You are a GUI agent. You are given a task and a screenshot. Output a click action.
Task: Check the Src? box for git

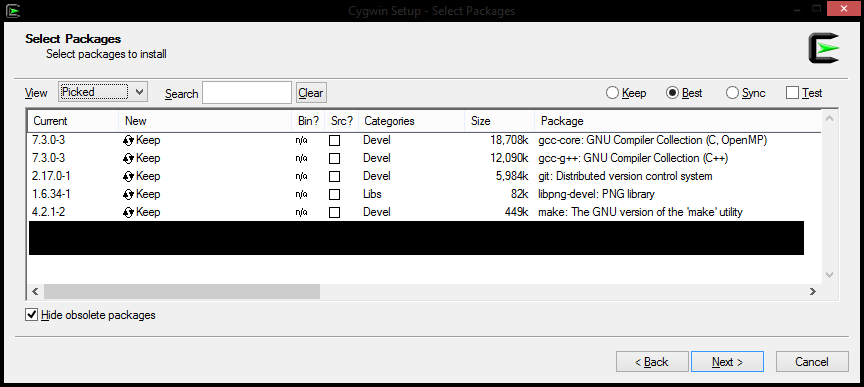point(334,176)
